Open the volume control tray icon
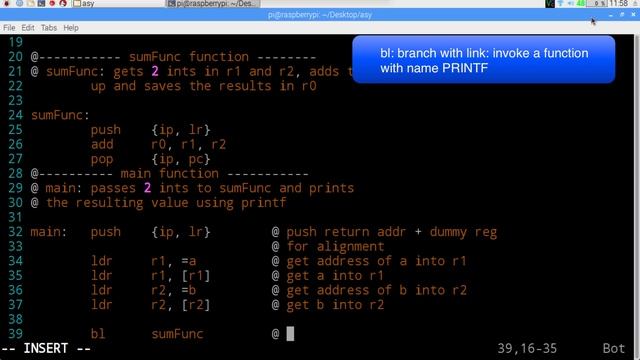Screen dimensions: 640x360 coord(571,4)
